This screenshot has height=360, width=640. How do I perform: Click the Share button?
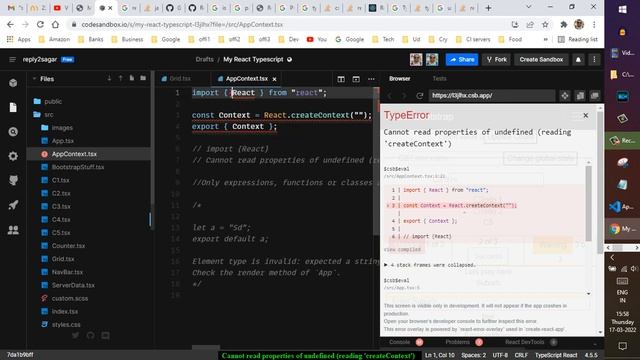pyautogui.click(x=462, y=60)
